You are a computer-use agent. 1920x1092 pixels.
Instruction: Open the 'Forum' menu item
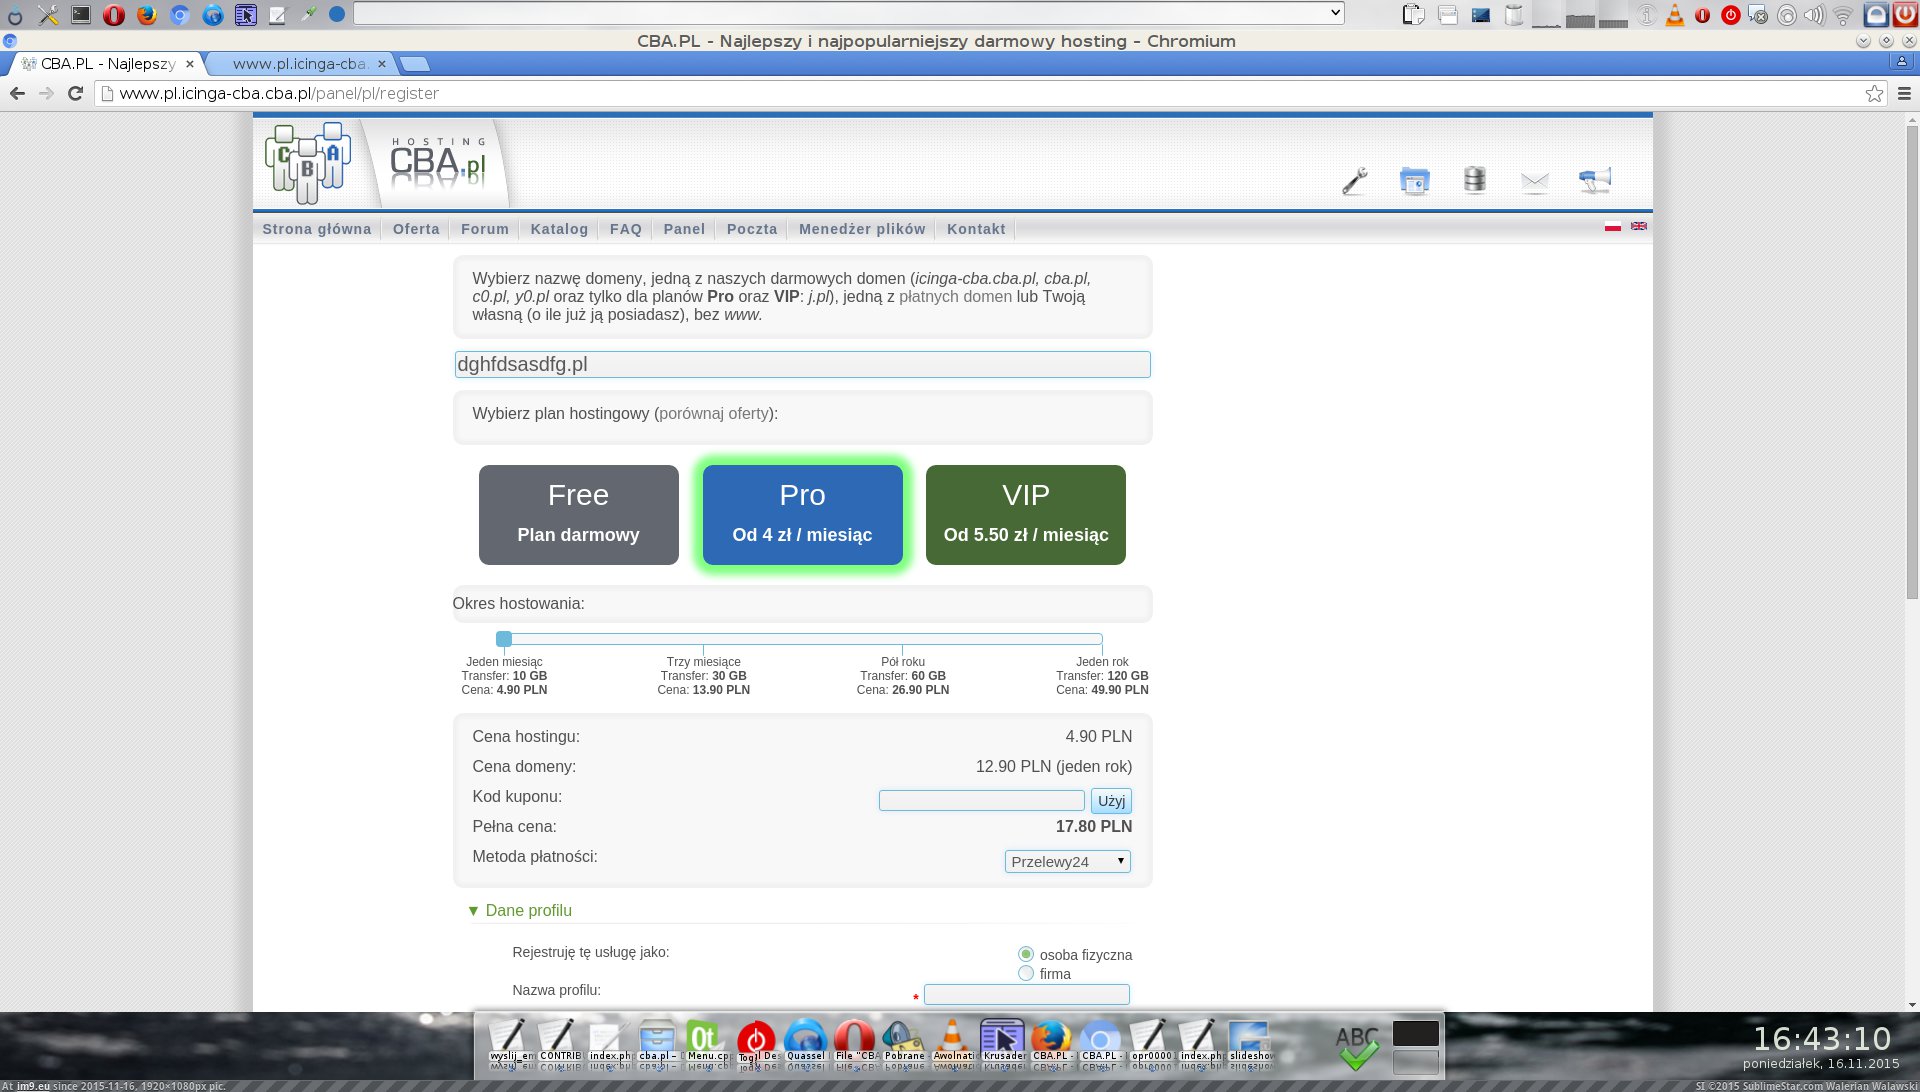coord(485,229)
